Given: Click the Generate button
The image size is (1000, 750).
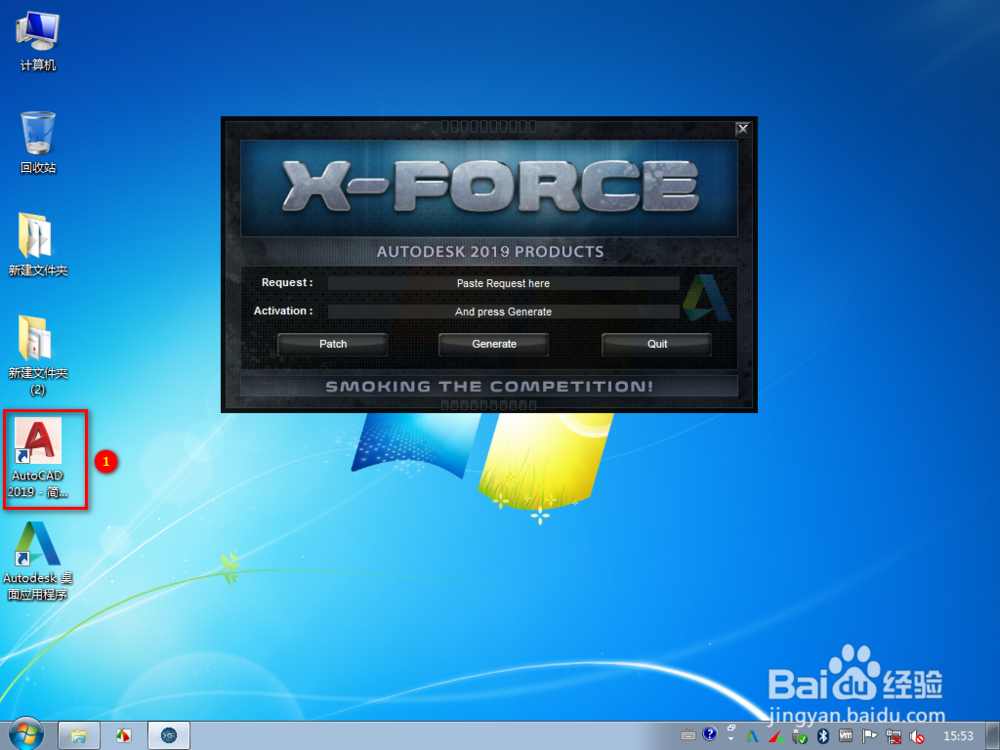Looking at the screenshot, I should 494,344.
